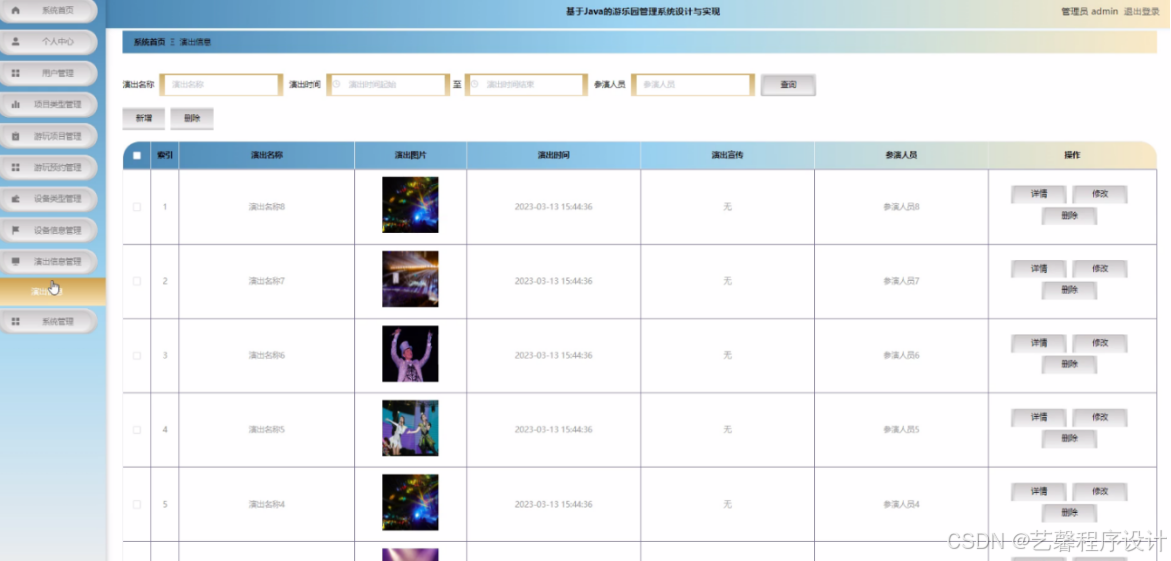The image size is (1171, 561).
Task: Click 详情 for 演出名称7 row
Action: pyautogui.click(x=1039, y=269)
